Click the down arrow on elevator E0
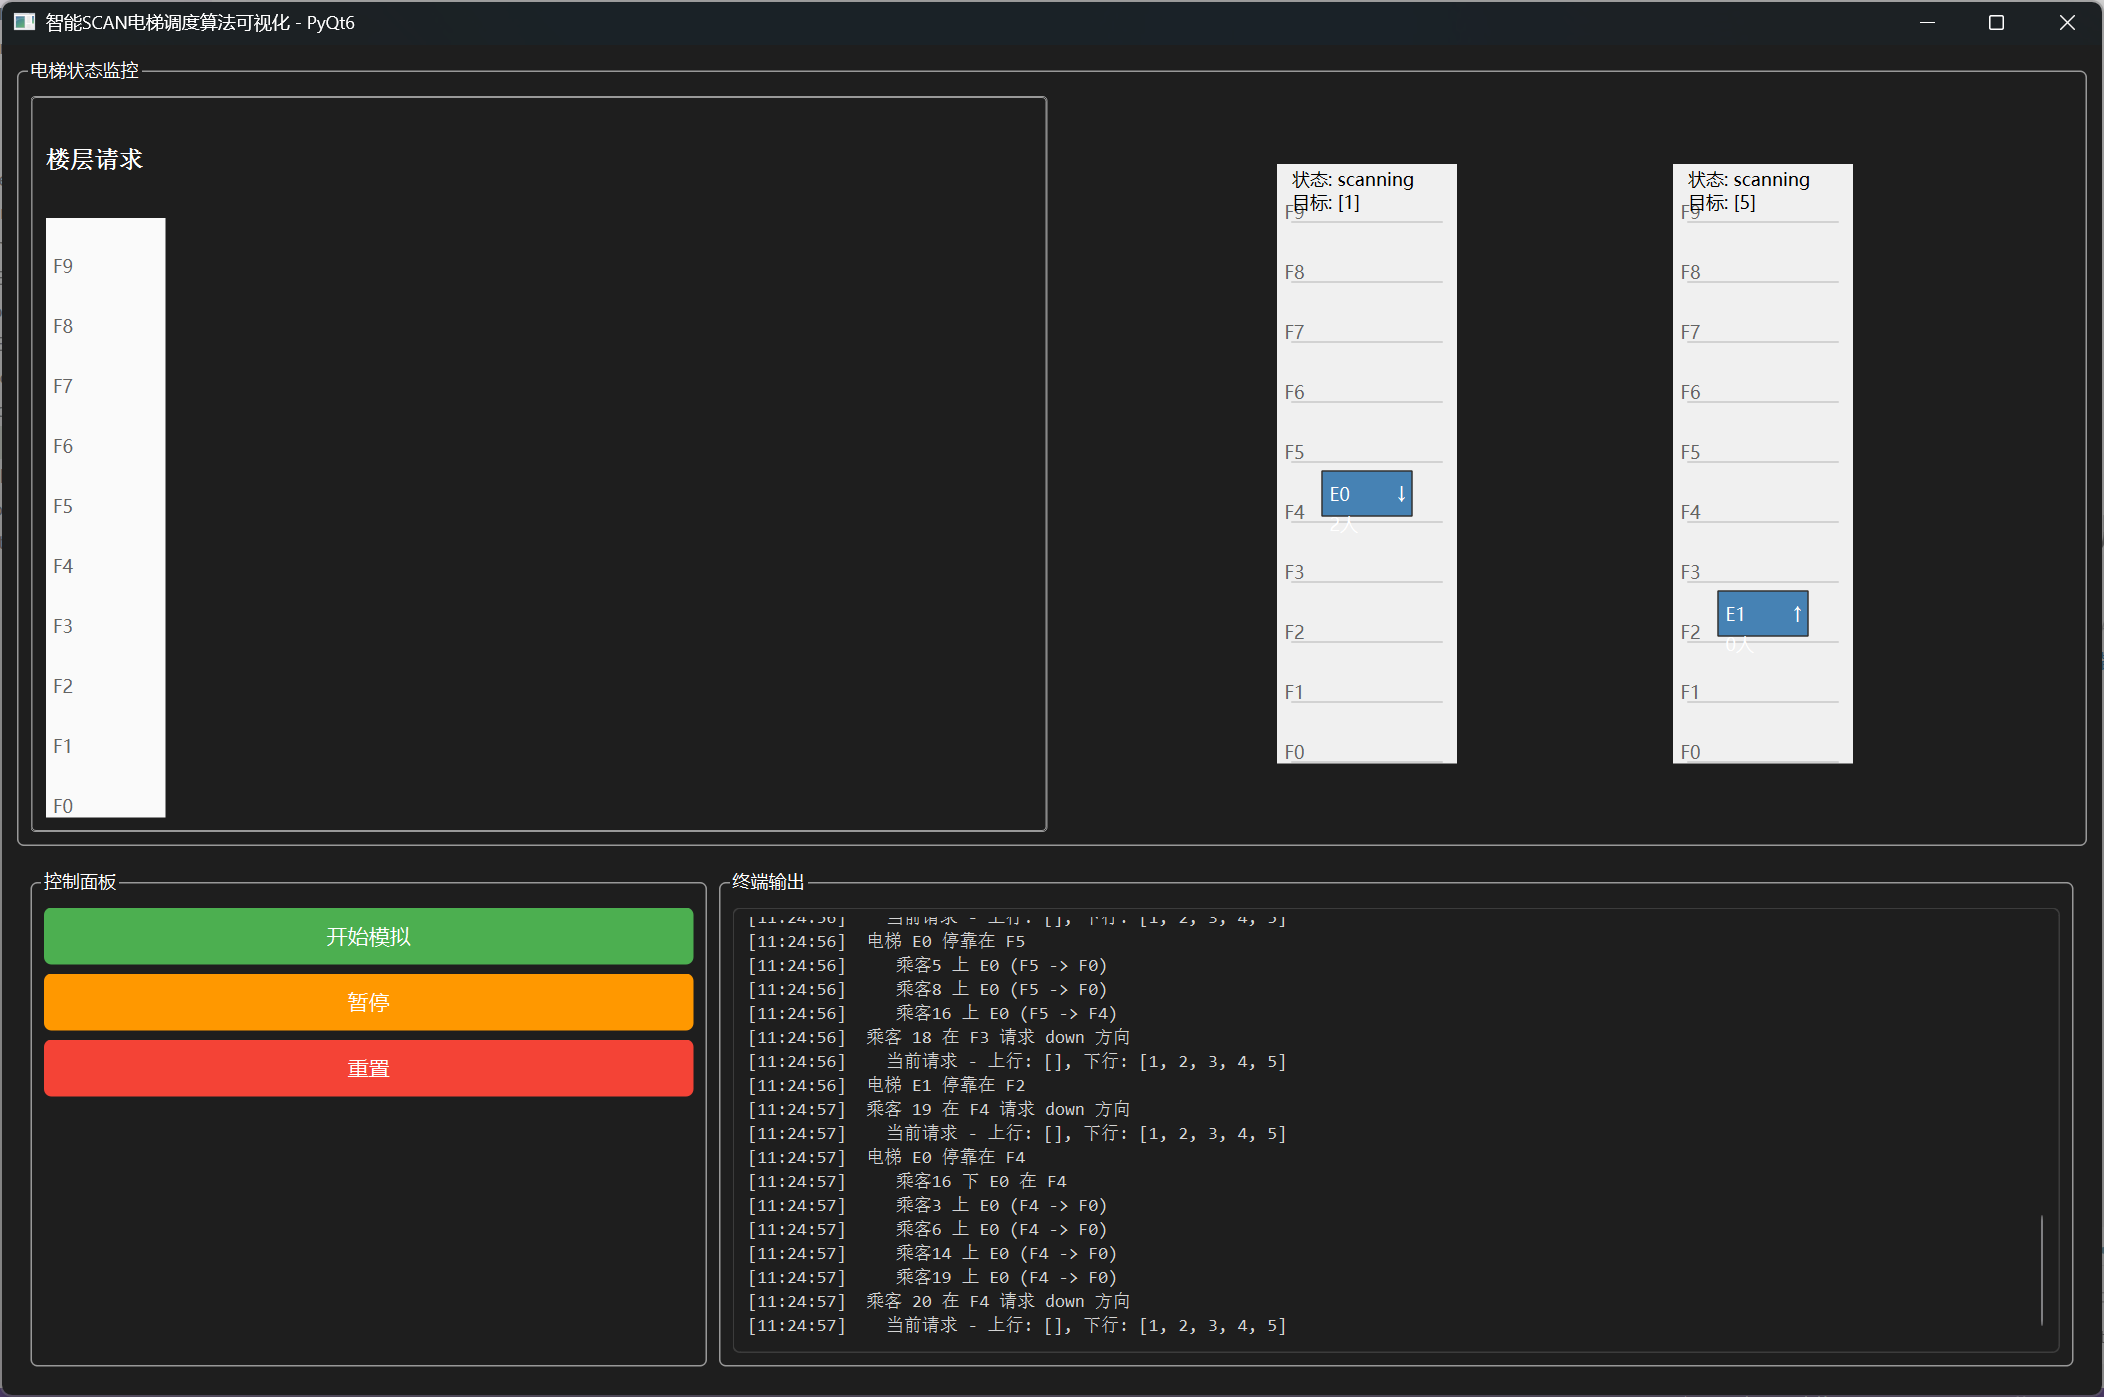Screen dimensions: 2104x1397 coord(1401,494)
